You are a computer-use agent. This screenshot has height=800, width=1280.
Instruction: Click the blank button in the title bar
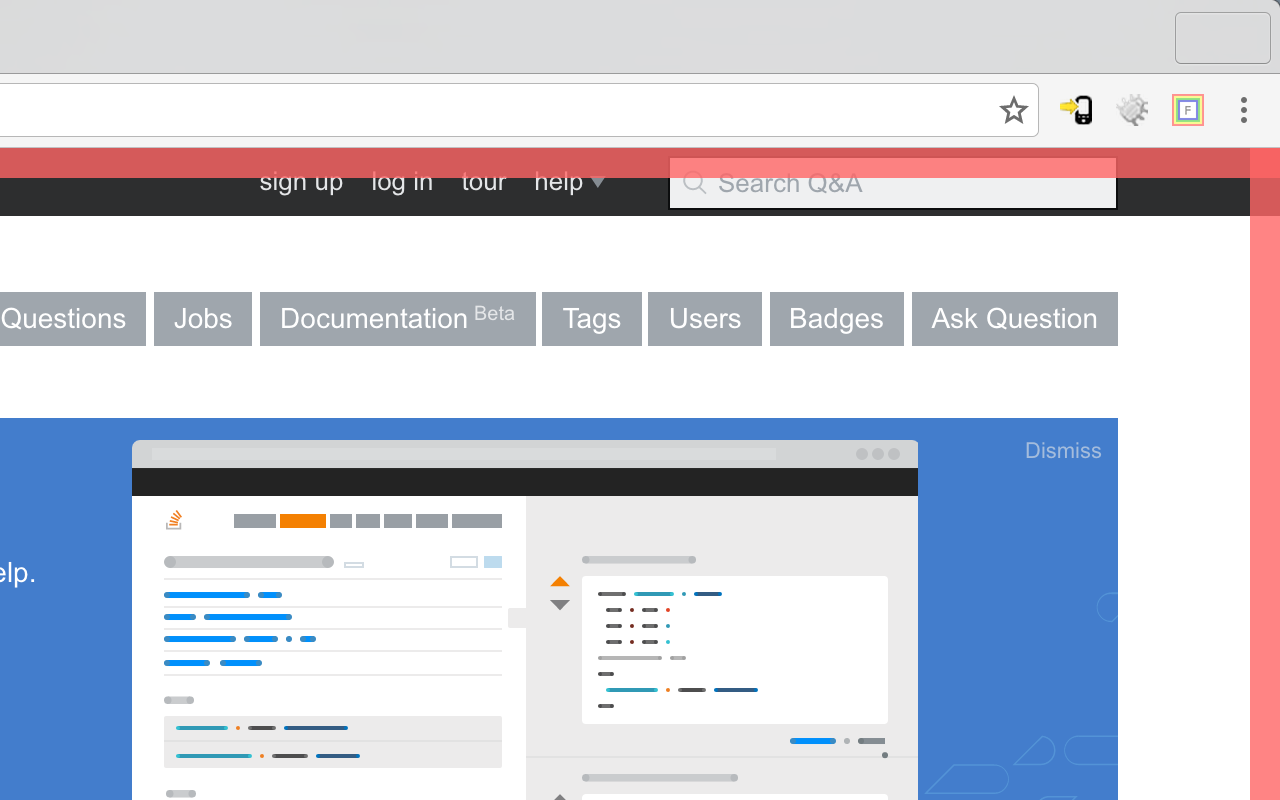click(1223, 38)
